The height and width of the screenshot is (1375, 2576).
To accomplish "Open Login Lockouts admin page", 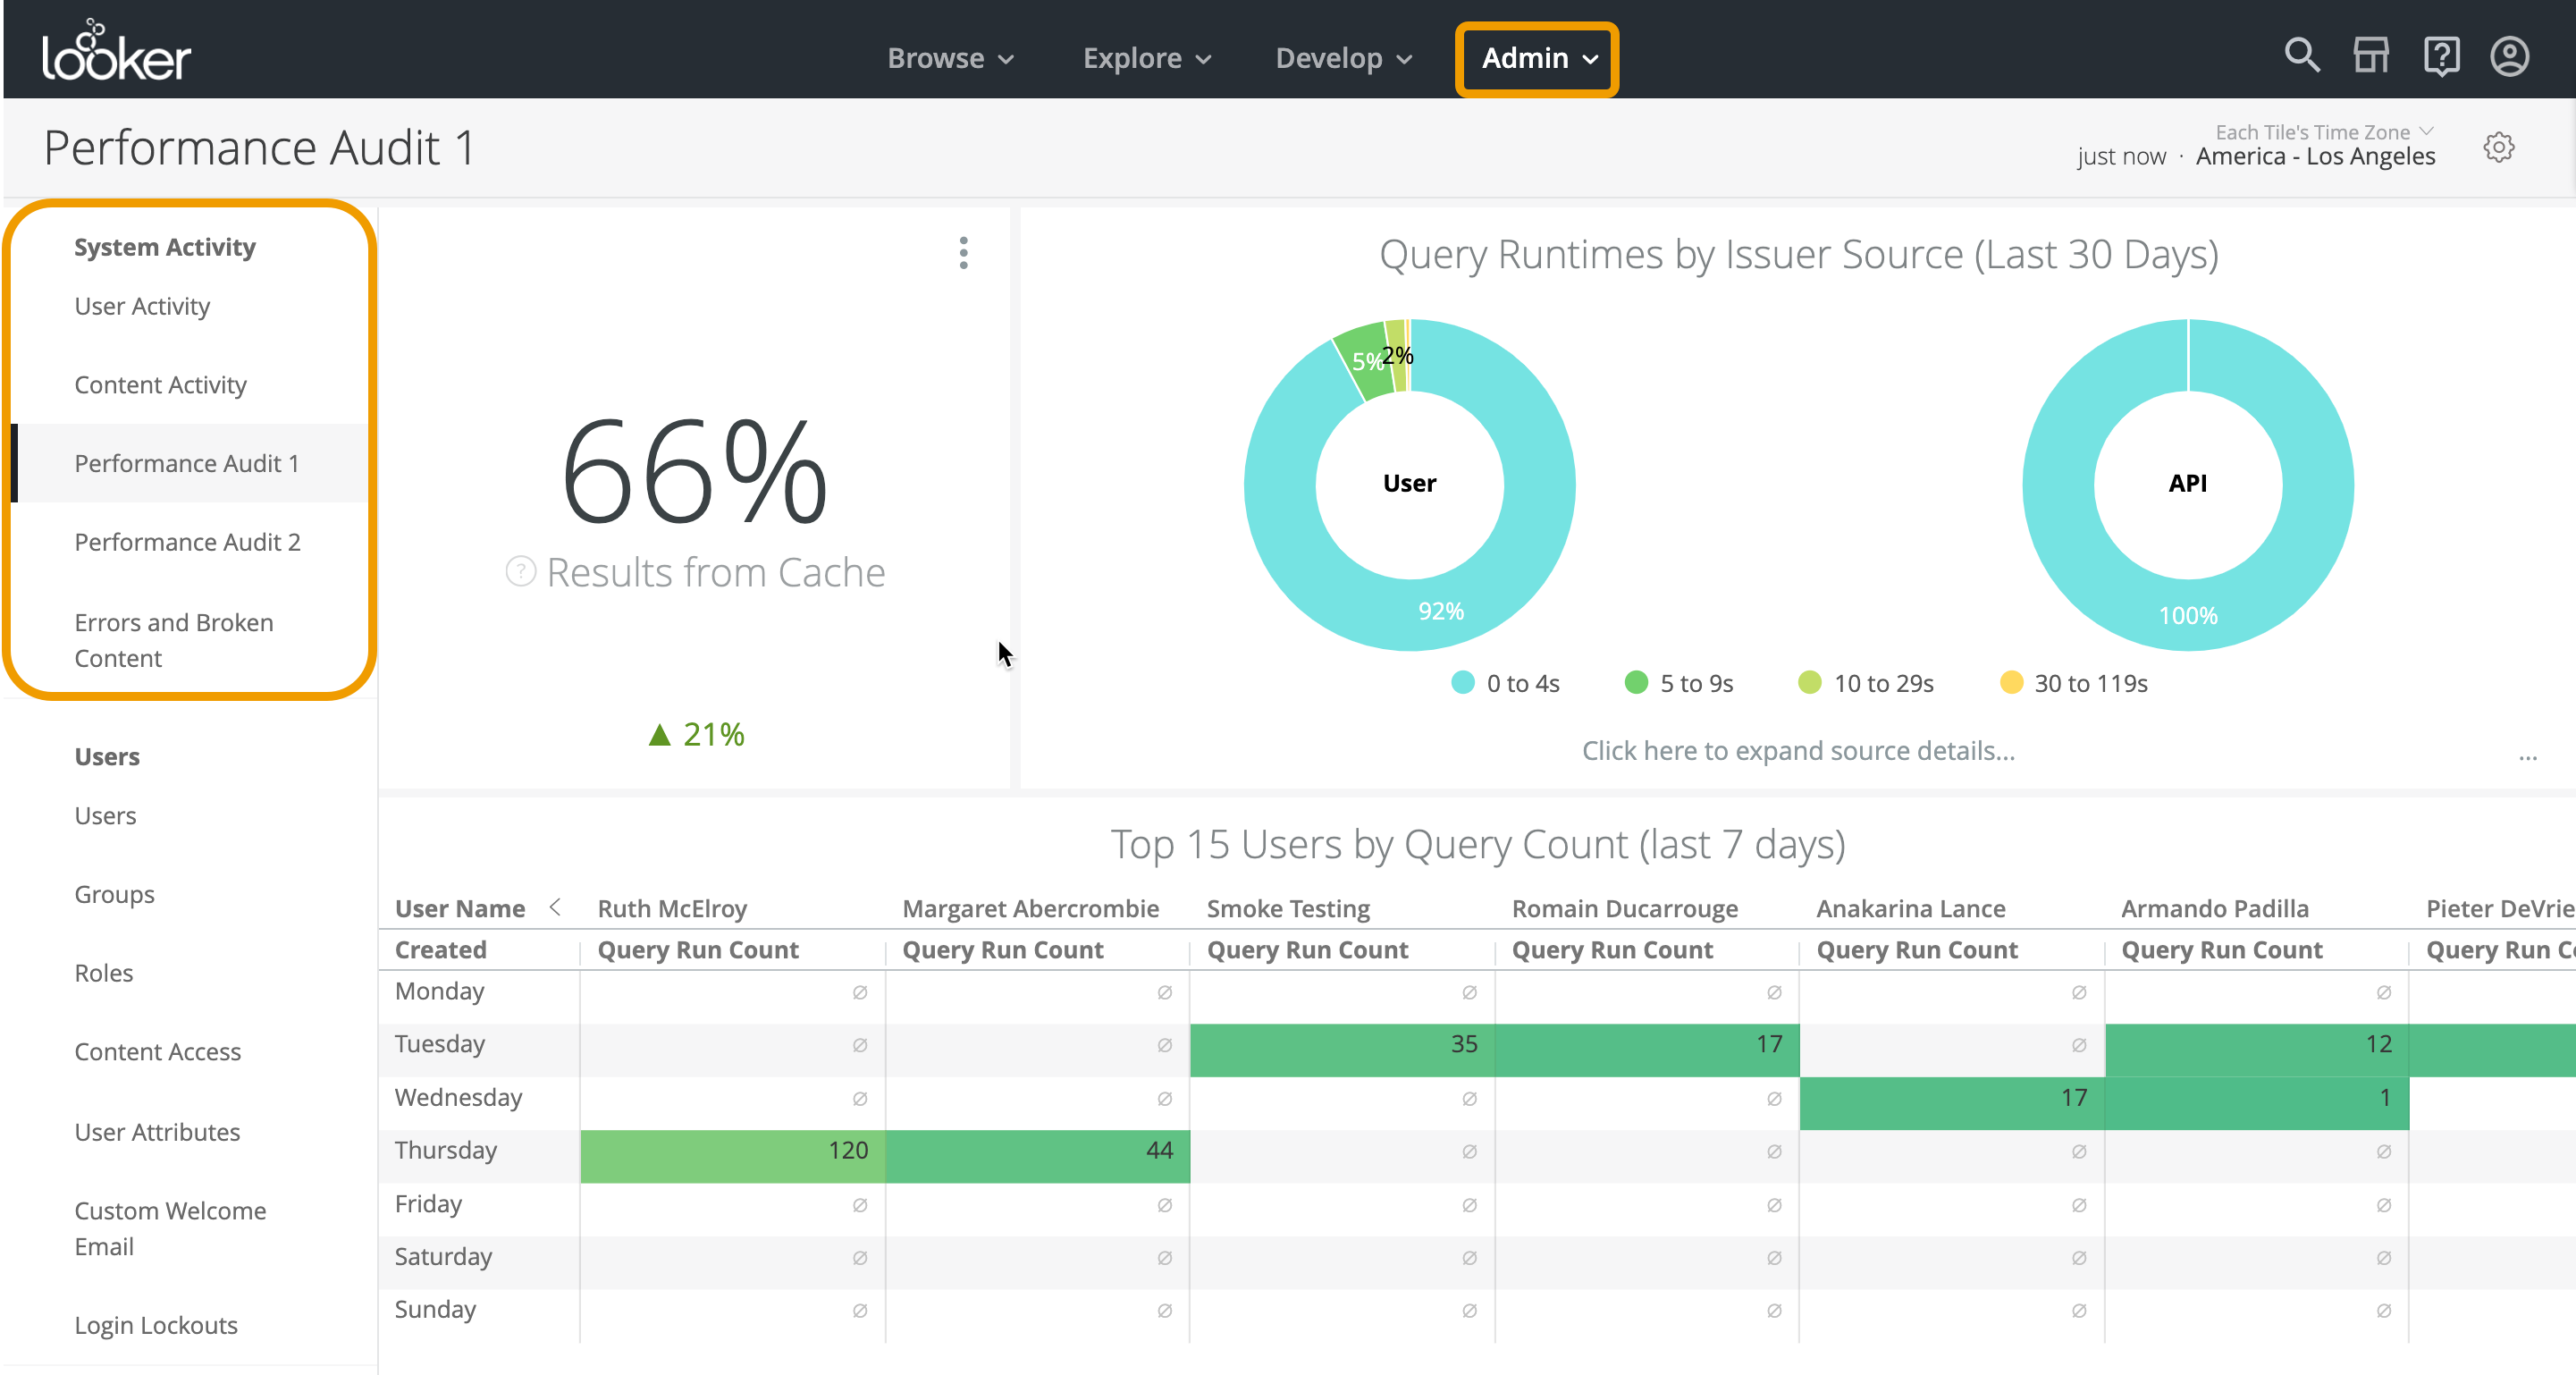I will coord(156,1325).
